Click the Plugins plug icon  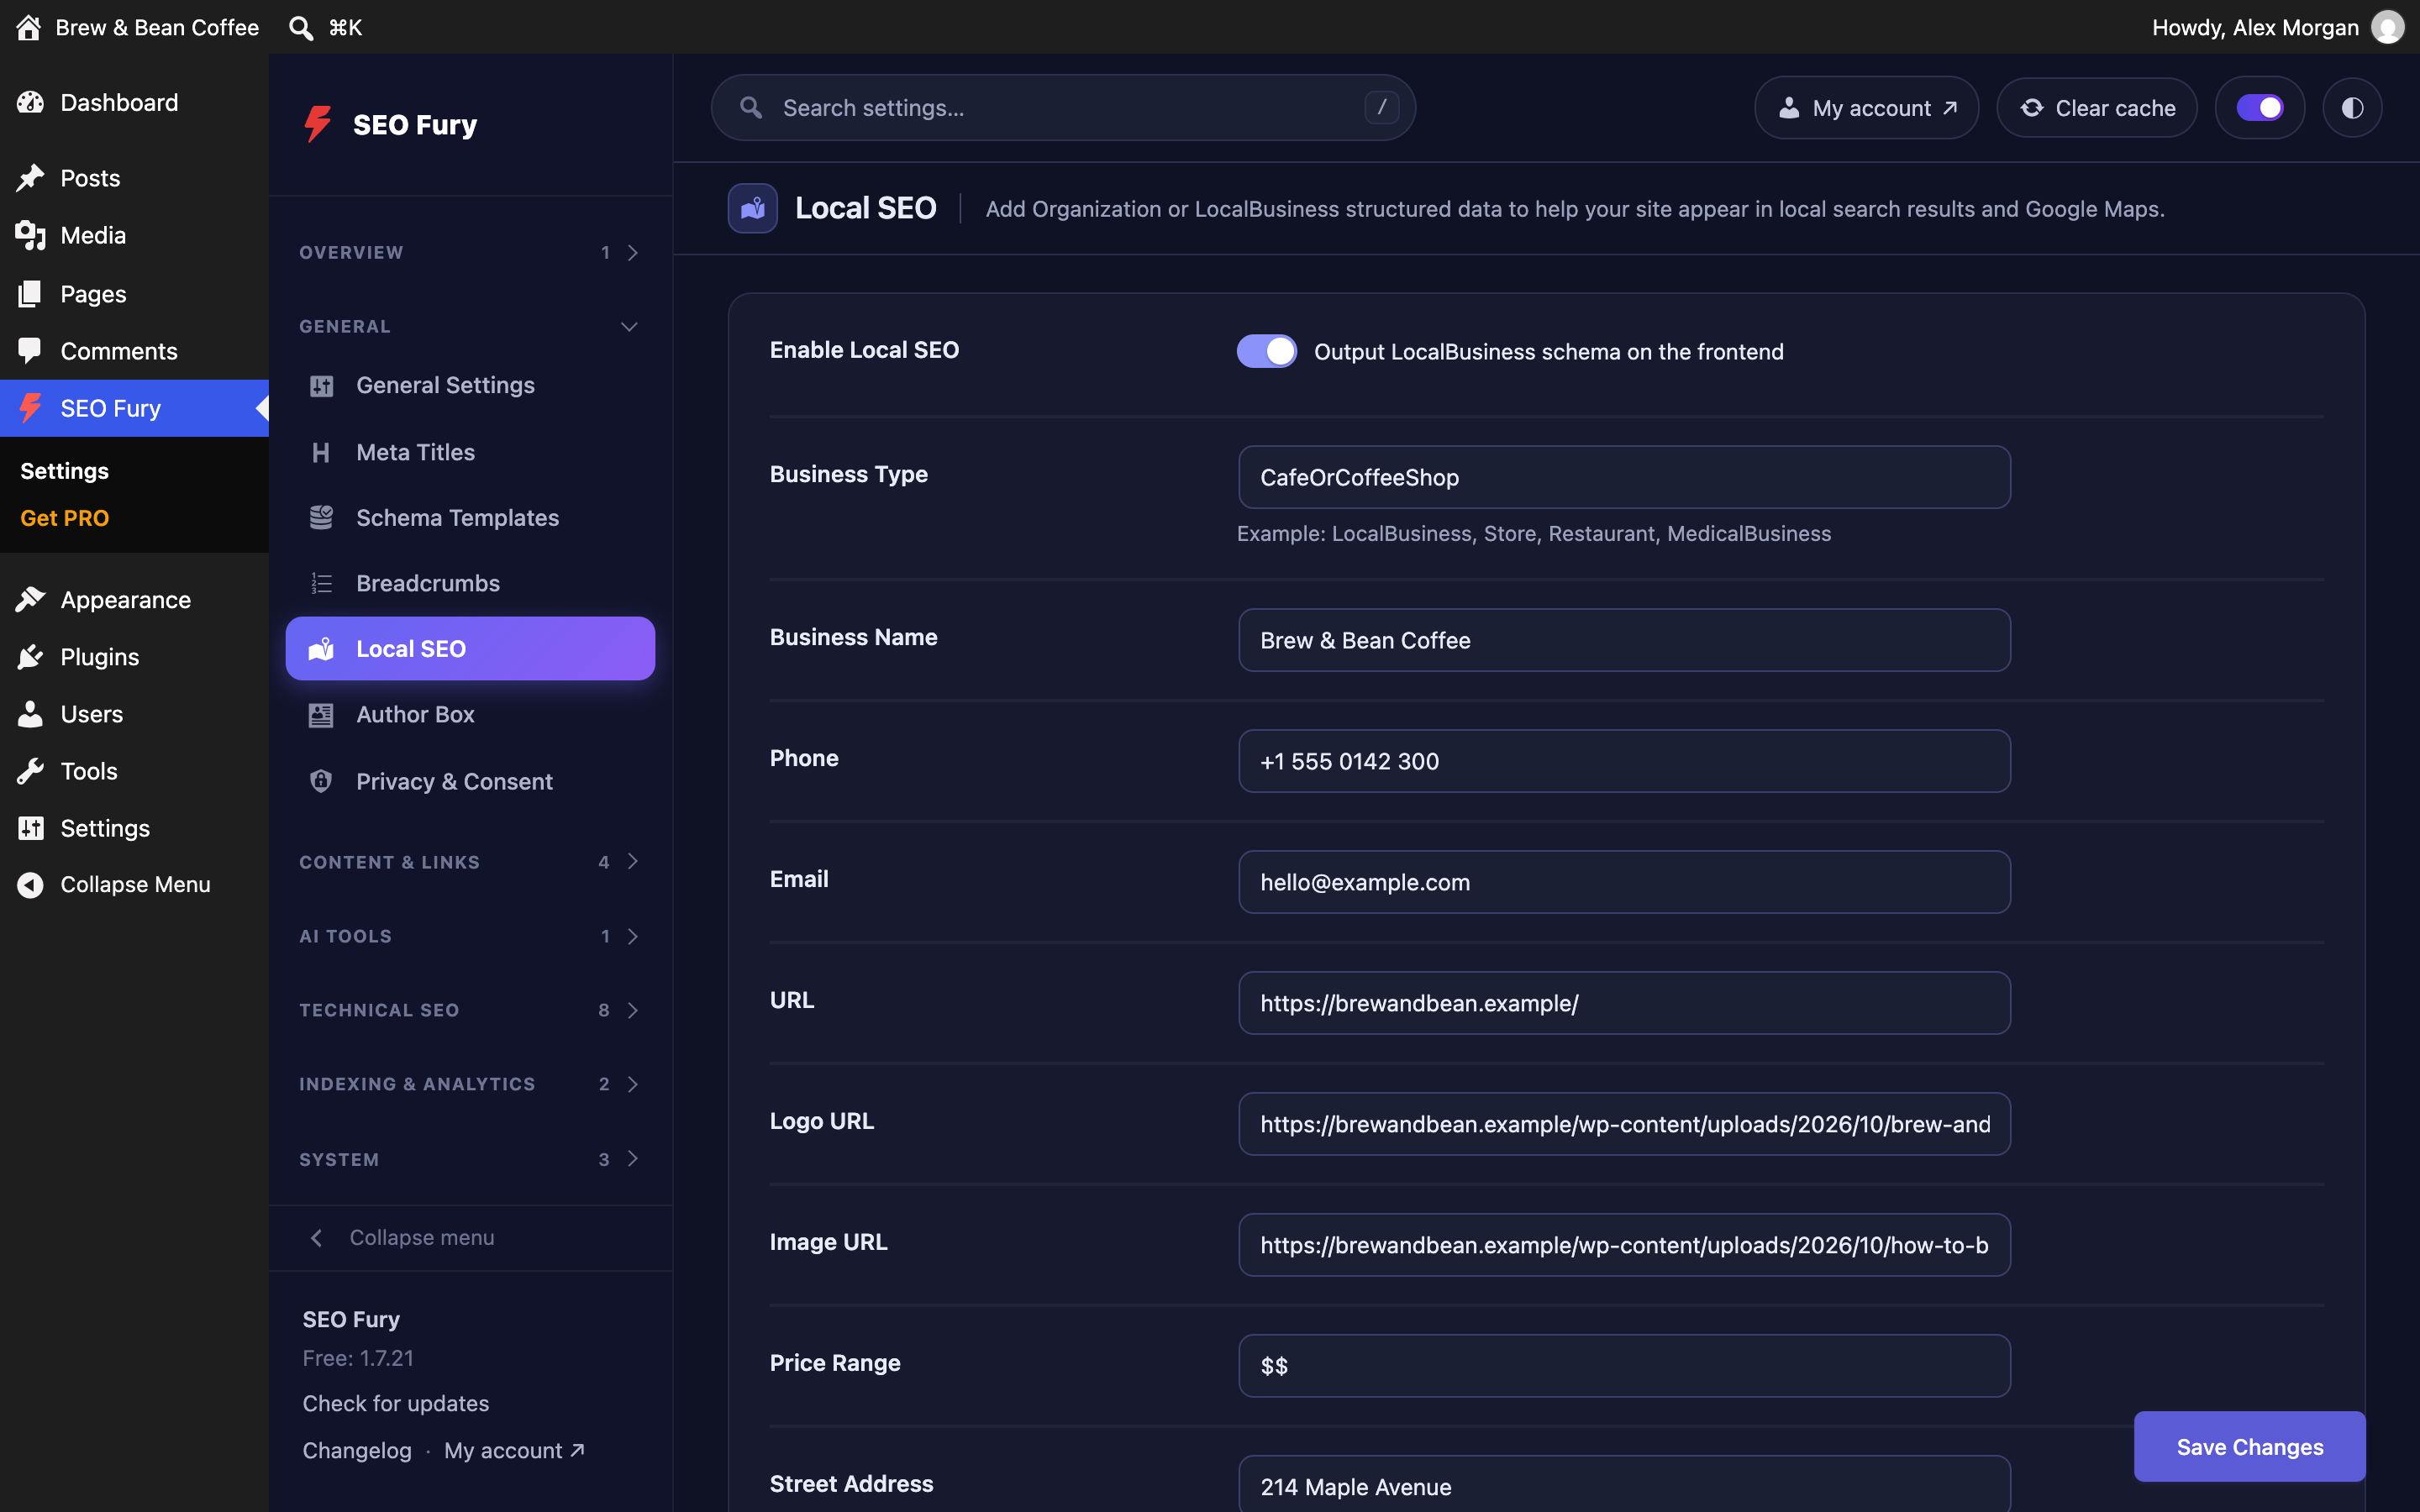coord(30,657)
